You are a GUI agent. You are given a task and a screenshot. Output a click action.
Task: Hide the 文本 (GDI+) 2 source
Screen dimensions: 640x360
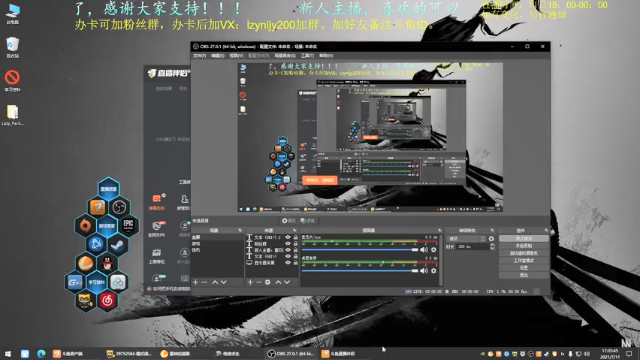pyautogui.click(x=288, y=237)
